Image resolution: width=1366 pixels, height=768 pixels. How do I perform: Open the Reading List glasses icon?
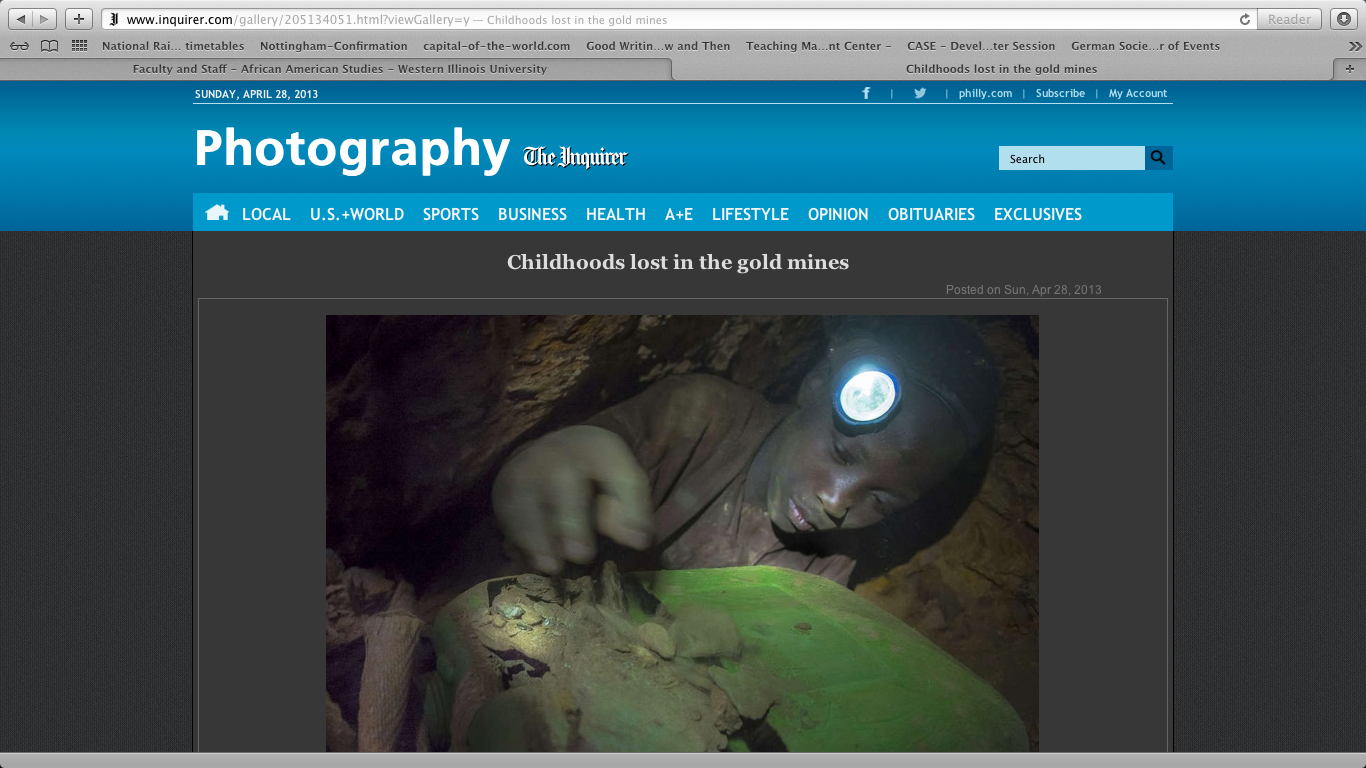click(20, 46)
